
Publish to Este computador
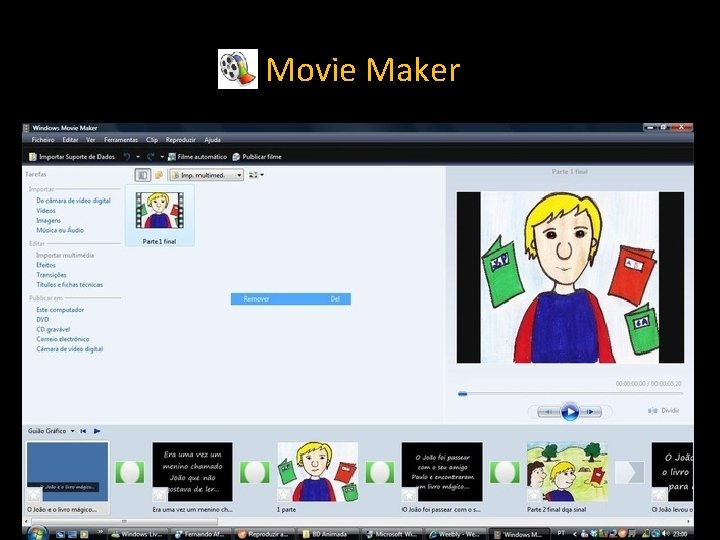click(x=60, y=310)
